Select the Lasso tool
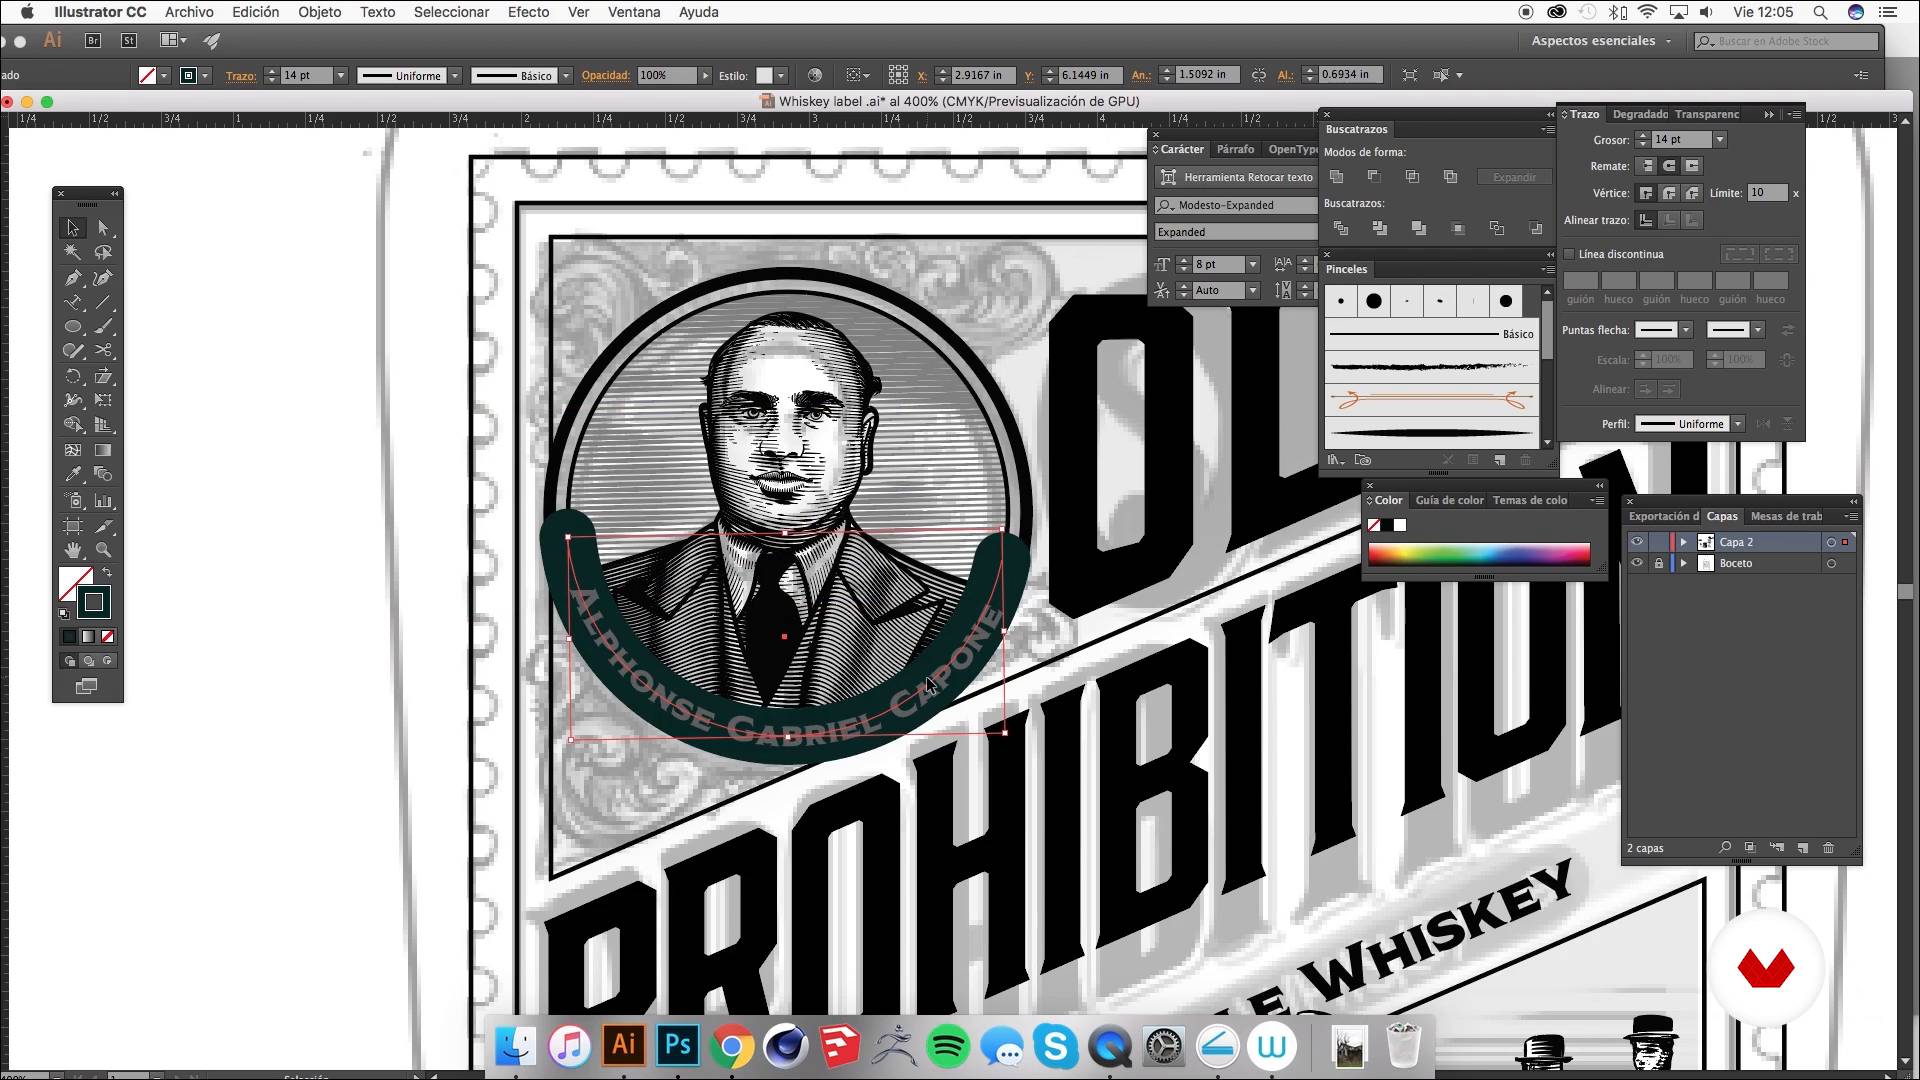Viewport: 1920px width, 1080px height. click(x=103, y=253)
